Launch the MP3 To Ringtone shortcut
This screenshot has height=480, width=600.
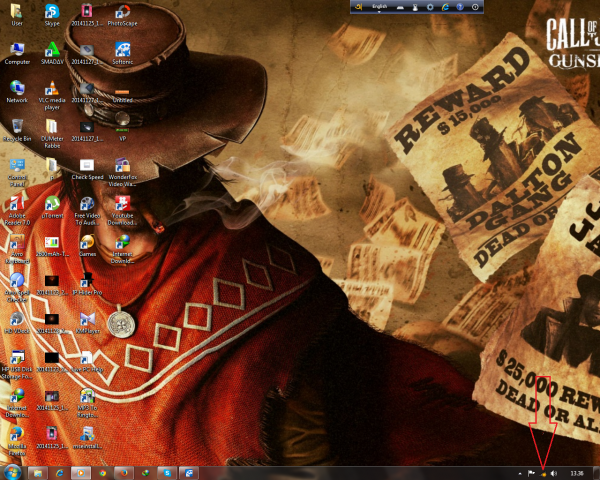87,403
